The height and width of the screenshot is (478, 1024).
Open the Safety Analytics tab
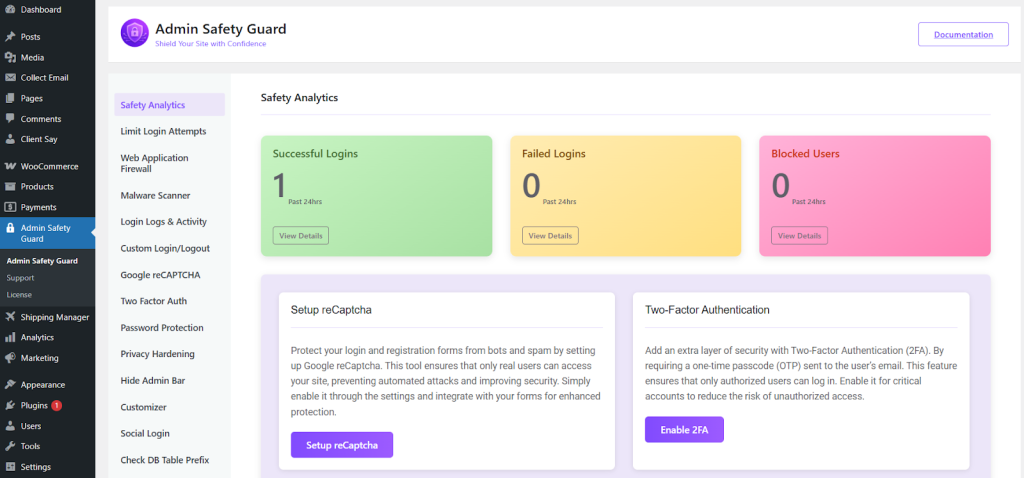click(169, 105)
